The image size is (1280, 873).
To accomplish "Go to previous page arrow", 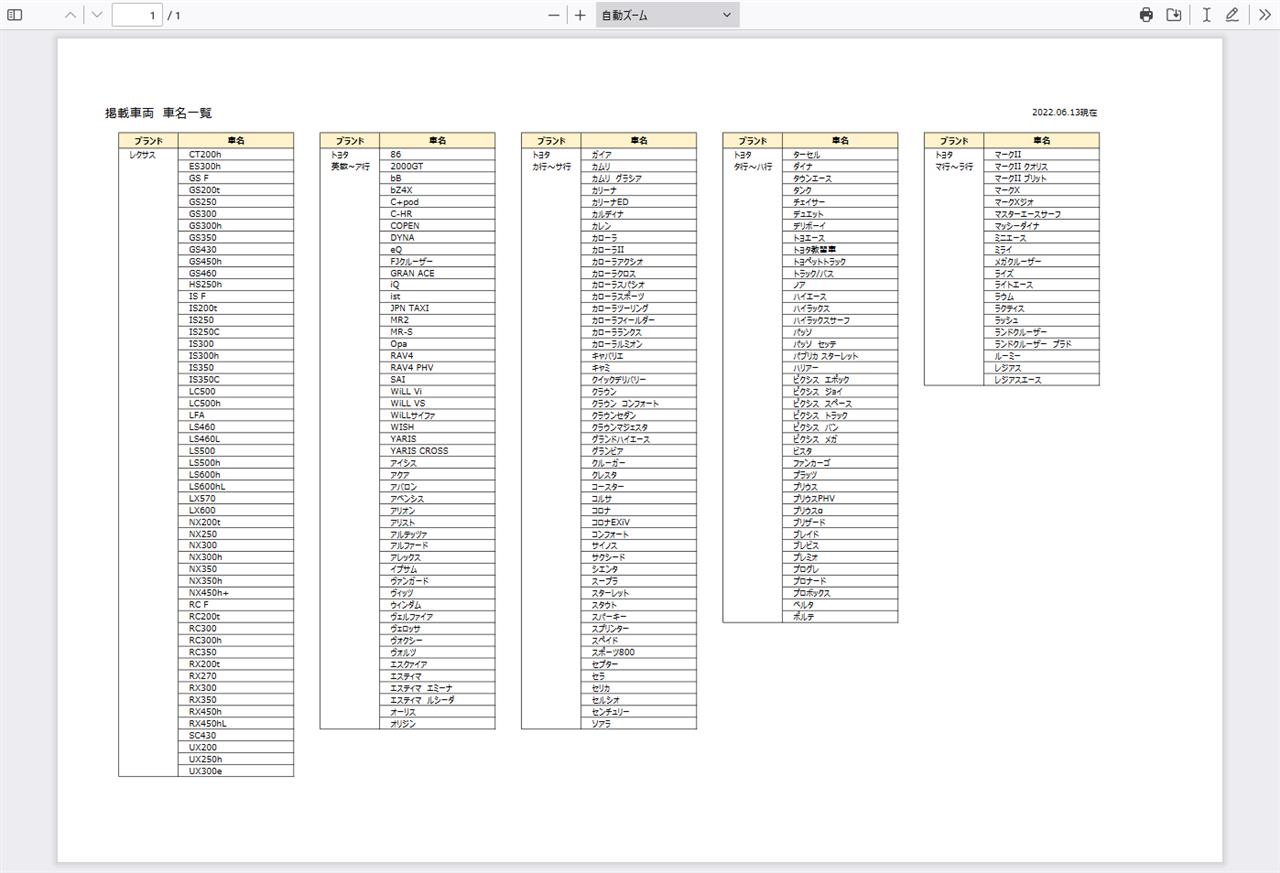I will pos(70,15).
